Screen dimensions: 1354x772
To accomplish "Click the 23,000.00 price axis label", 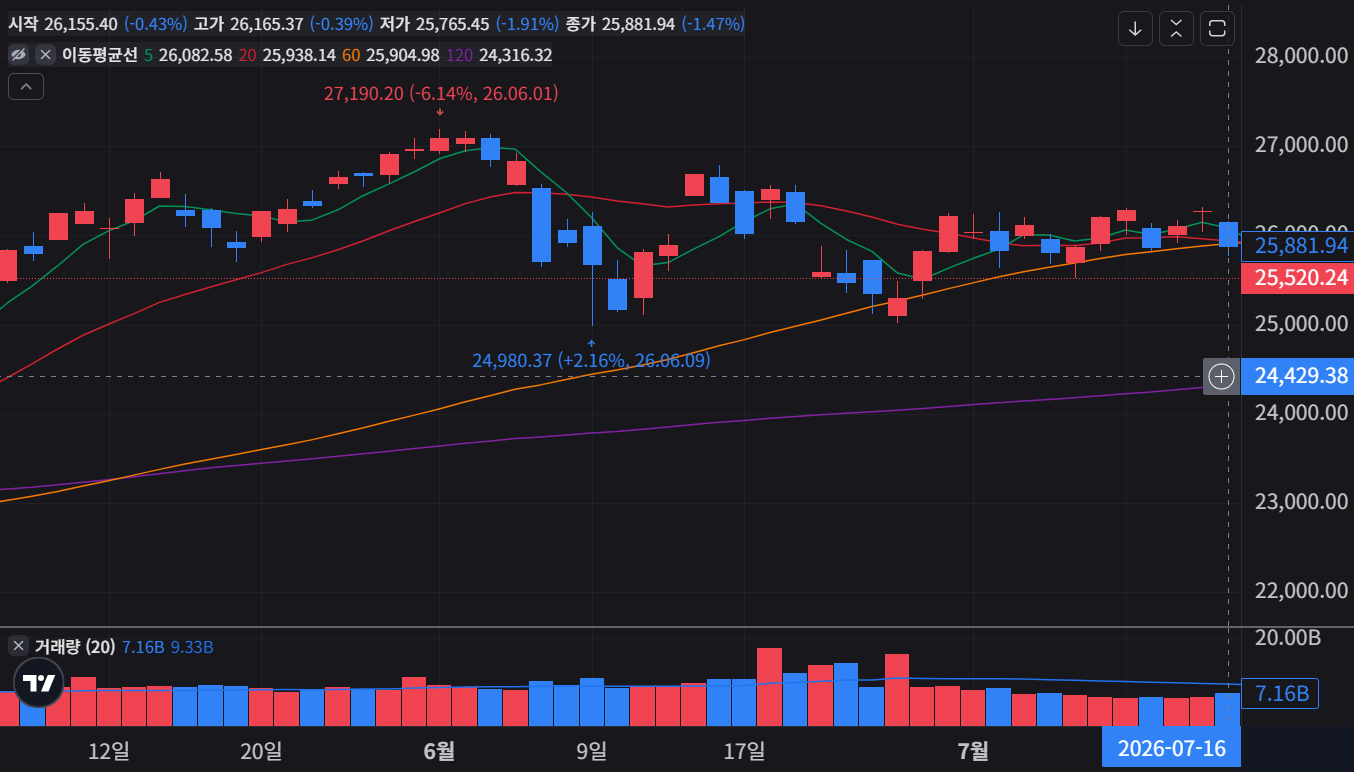I will tap(1301, 501).
